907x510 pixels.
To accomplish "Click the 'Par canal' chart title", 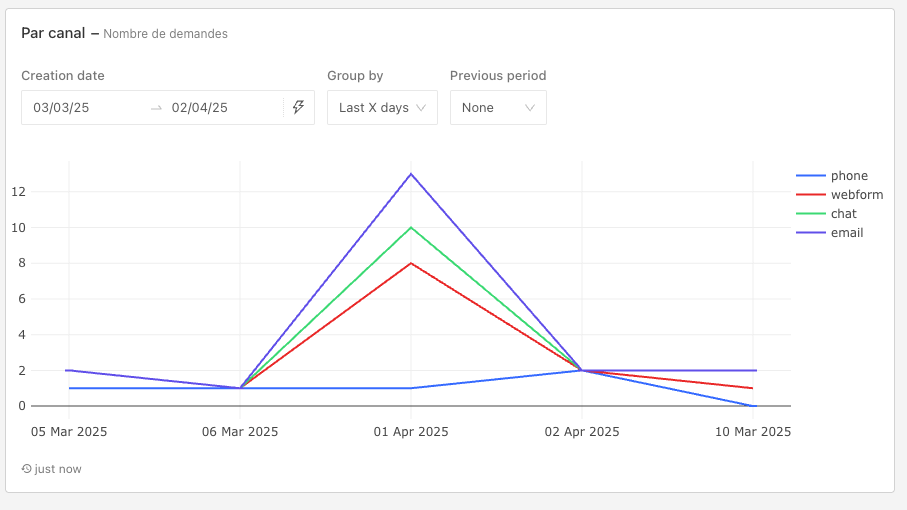I will pyautogui.click(x=54, y=33).
